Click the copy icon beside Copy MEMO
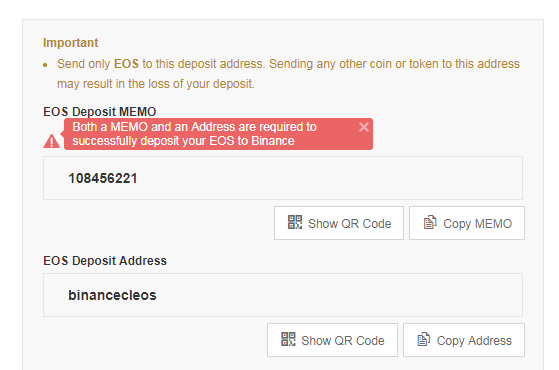The width and height of the screenshot is (559, 370). (430, 222)
